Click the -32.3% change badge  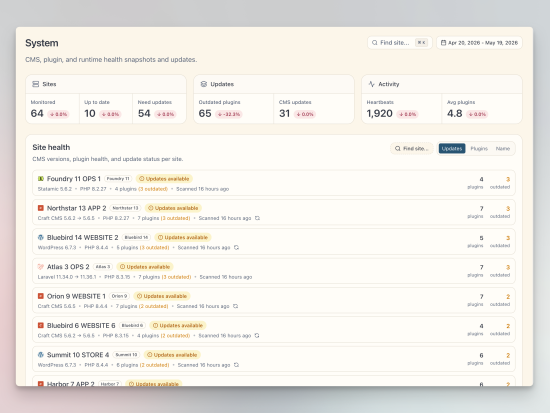[x=229, y=114]
